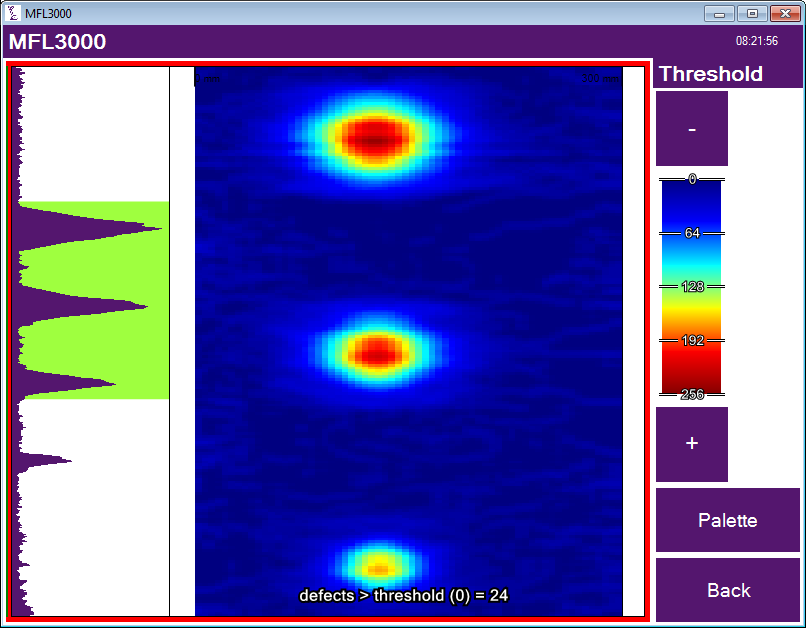Image resolution: width=806 pixels, height=628 pixels.
Task: Click the Threshold panel heading
Action: coord(711,74)
